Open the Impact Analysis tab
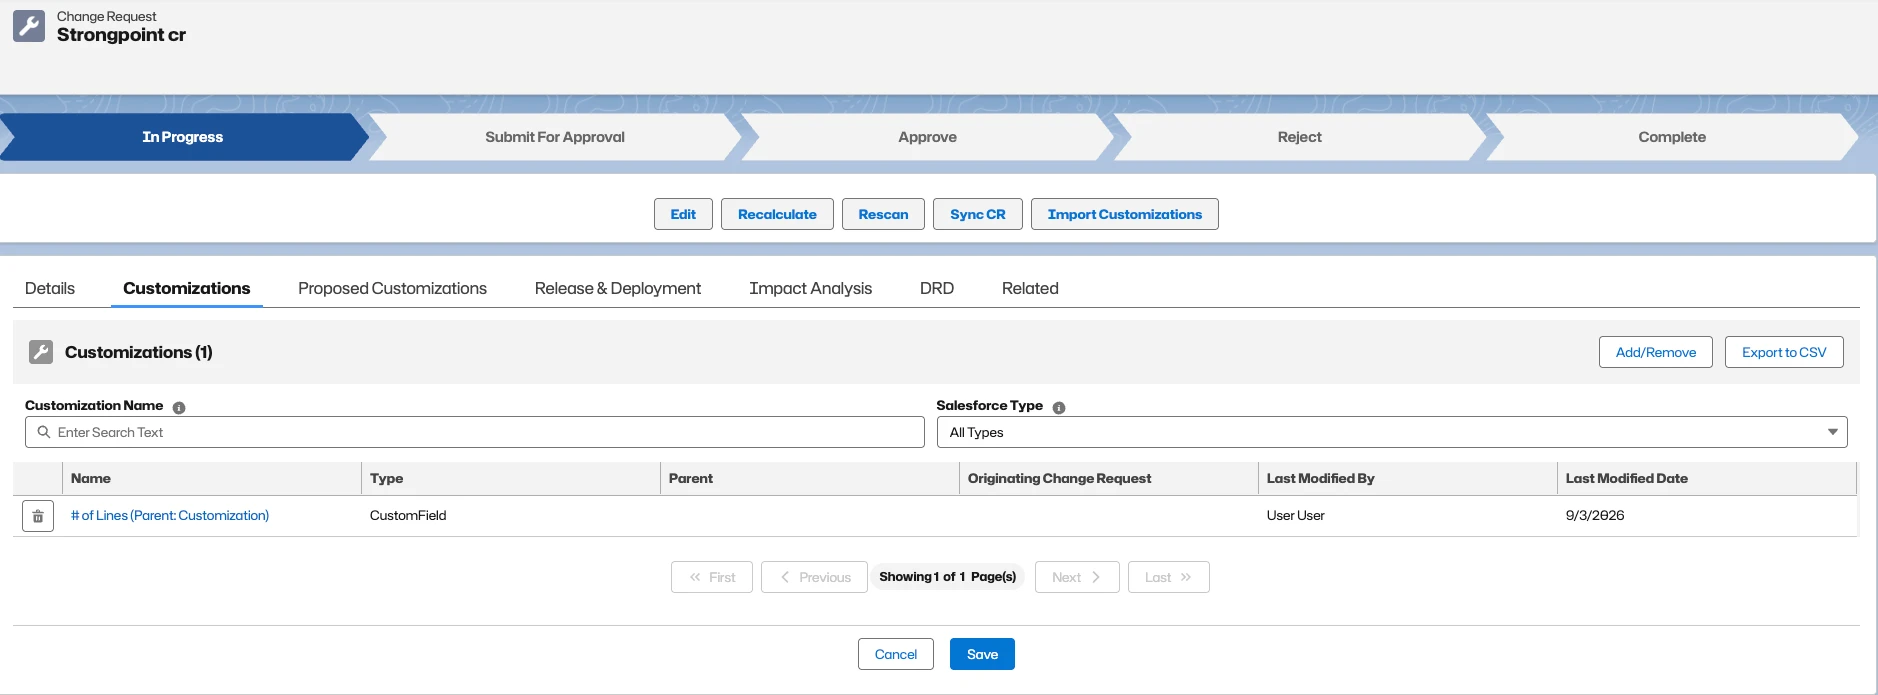1878x695 pixels. (x=810, y=288)
